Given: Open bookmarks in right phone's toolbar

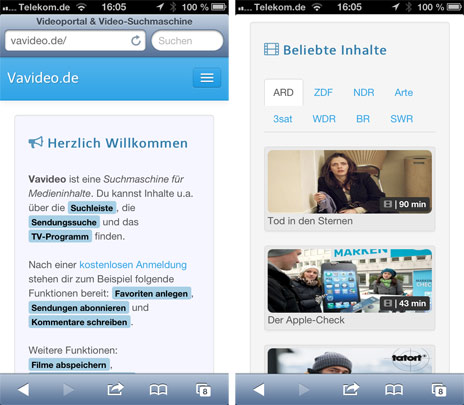Looking at the screenshot, I should tap(394, 390).
